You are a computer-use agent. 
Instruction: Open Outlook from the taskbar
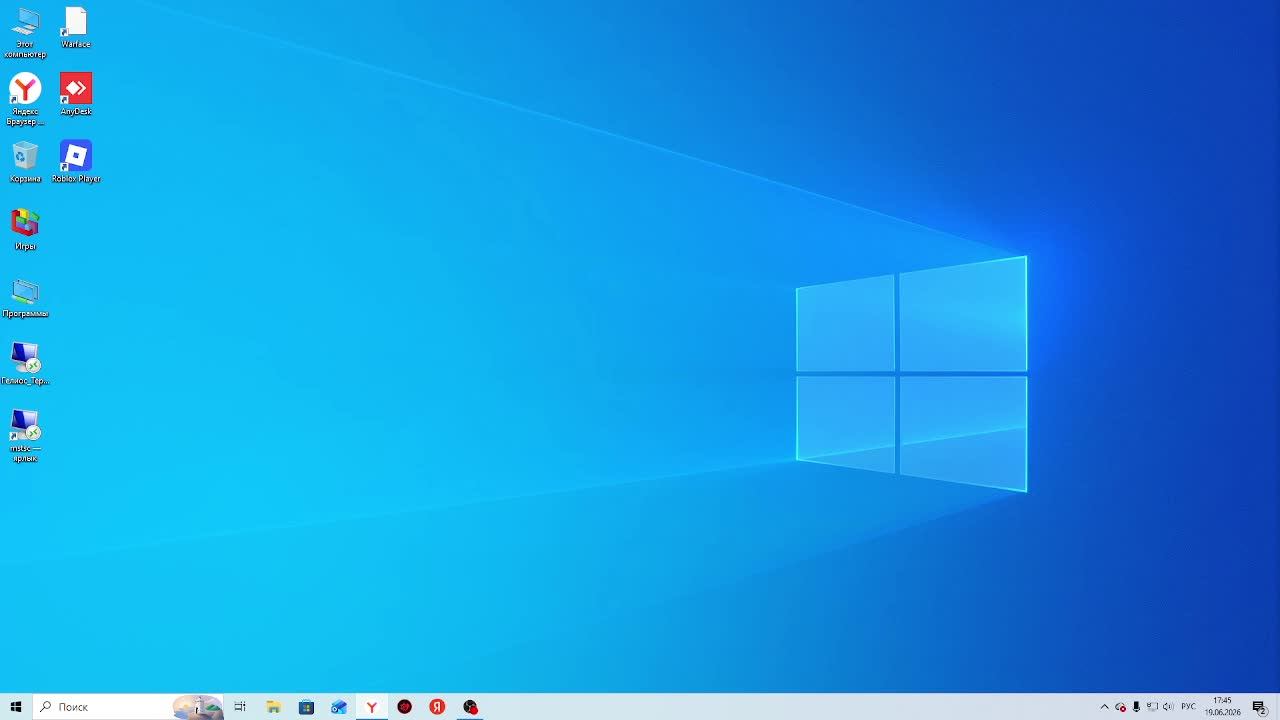[339, 707]
